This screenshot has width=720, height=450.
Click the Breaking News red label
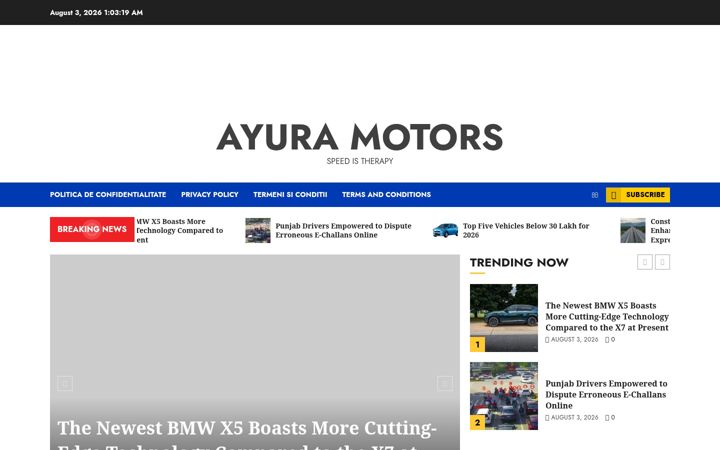[x=92, y=229]
